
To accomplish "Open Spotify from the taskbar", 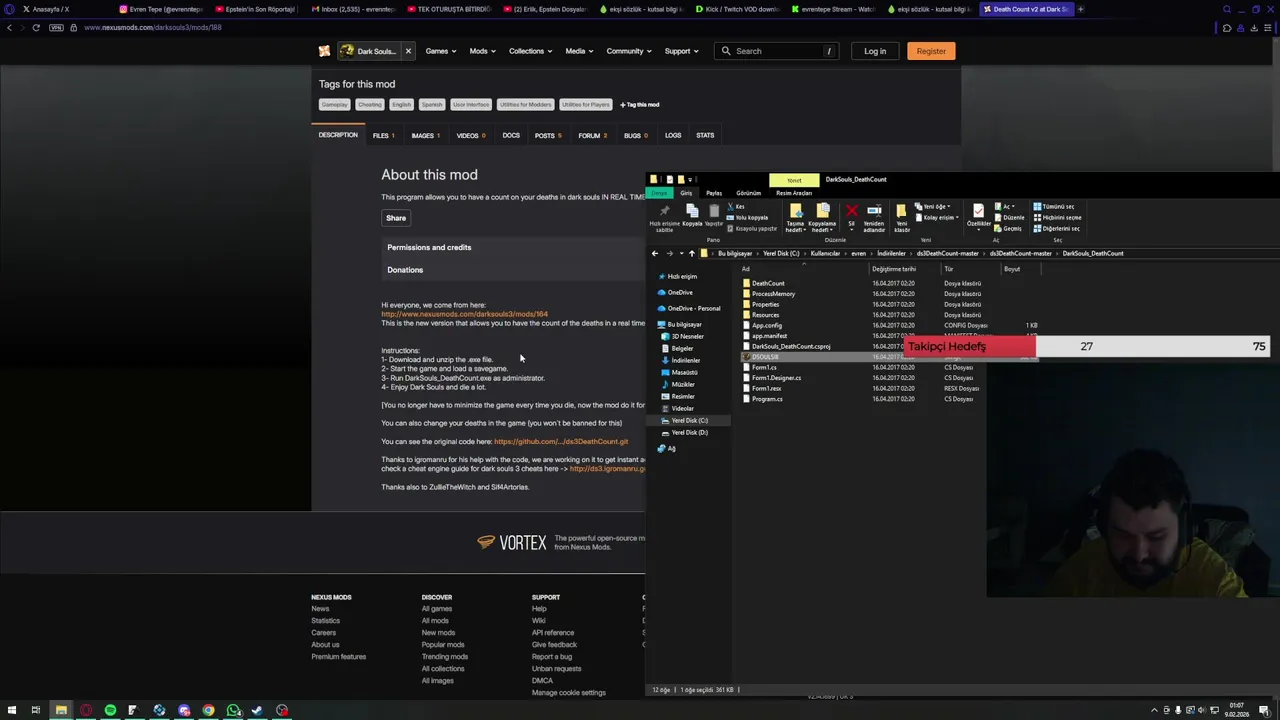I will pos(110,710).
